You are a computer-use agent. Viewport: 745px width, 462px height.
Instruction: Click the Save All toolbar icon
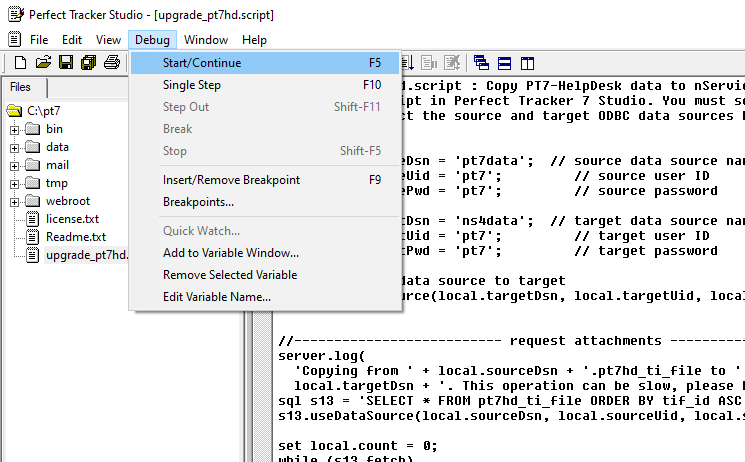88,63
